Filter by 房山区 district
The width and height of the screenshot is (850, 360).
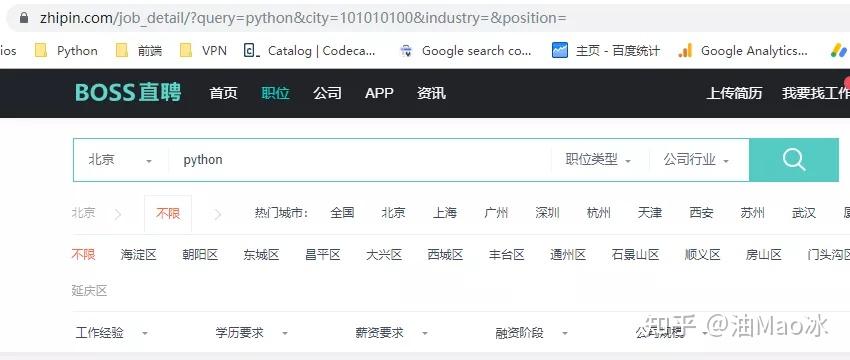[764, 254]
